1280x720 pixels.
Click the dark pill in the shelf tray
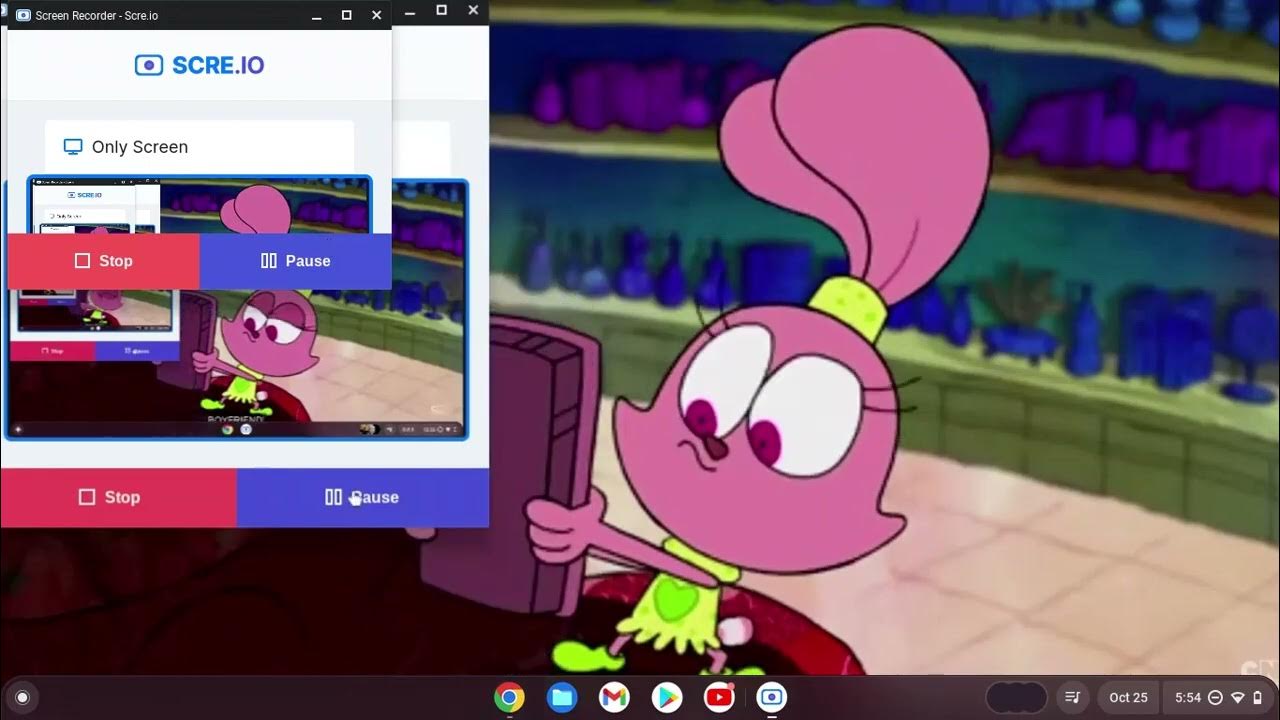pyautogui.click(x=1016, y=697)
